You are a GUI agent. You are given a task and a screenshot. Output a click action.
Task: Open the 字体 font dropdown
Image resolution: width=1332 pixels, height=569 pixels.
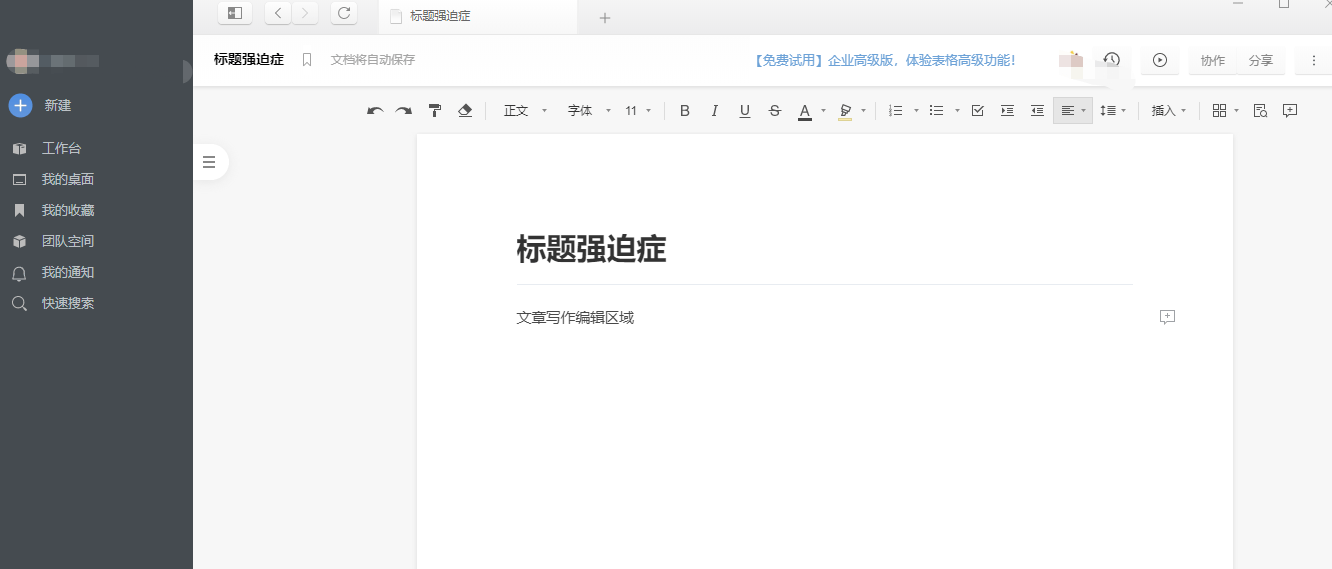[x=589, y=111]
